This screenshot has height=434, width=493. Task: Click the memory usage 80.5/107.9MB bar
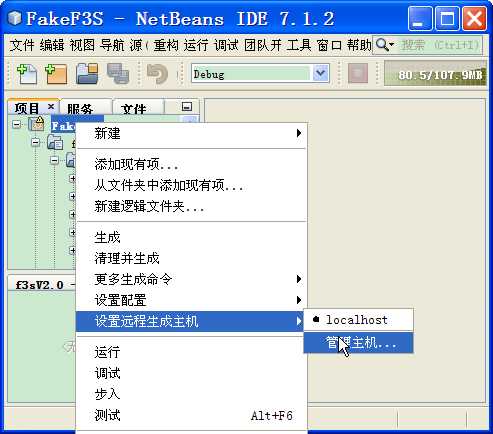[435, 74]
